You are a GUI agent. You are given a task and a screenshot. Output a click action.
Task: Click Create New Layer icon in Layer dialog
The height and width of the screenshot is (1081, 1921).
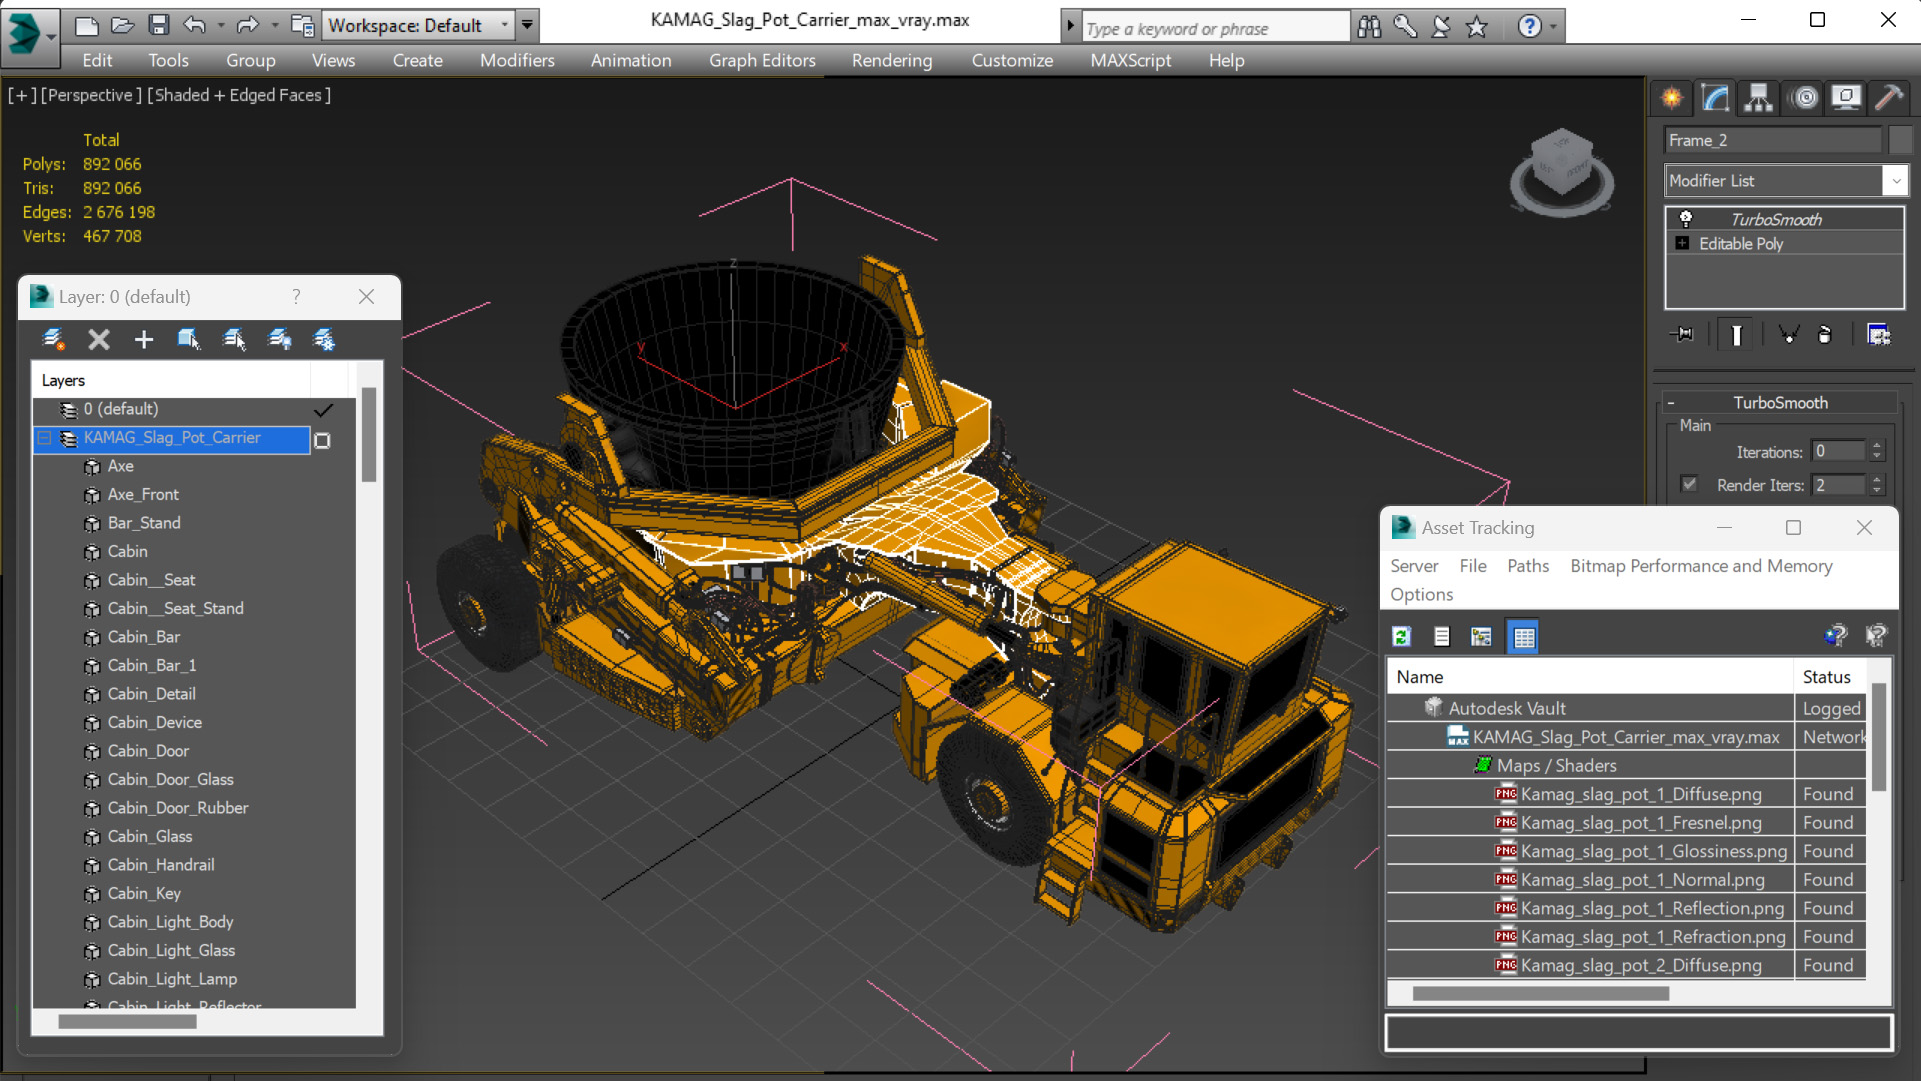tap(54, 340)
